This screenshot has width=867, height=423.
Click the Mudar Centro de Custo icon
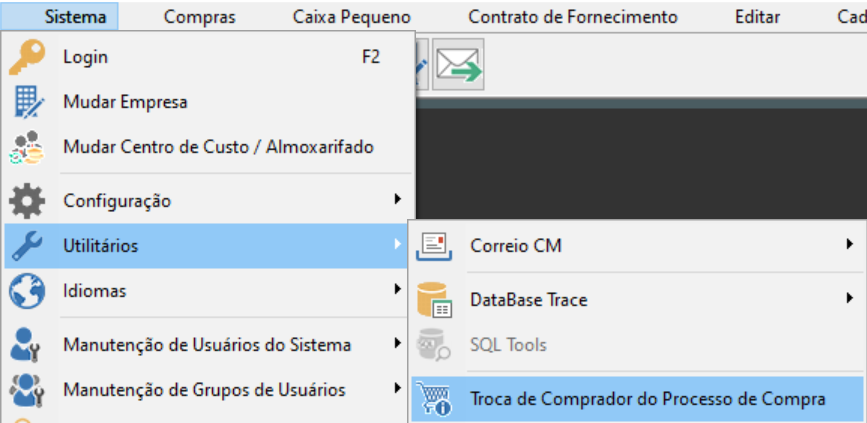tap(27, 147)
